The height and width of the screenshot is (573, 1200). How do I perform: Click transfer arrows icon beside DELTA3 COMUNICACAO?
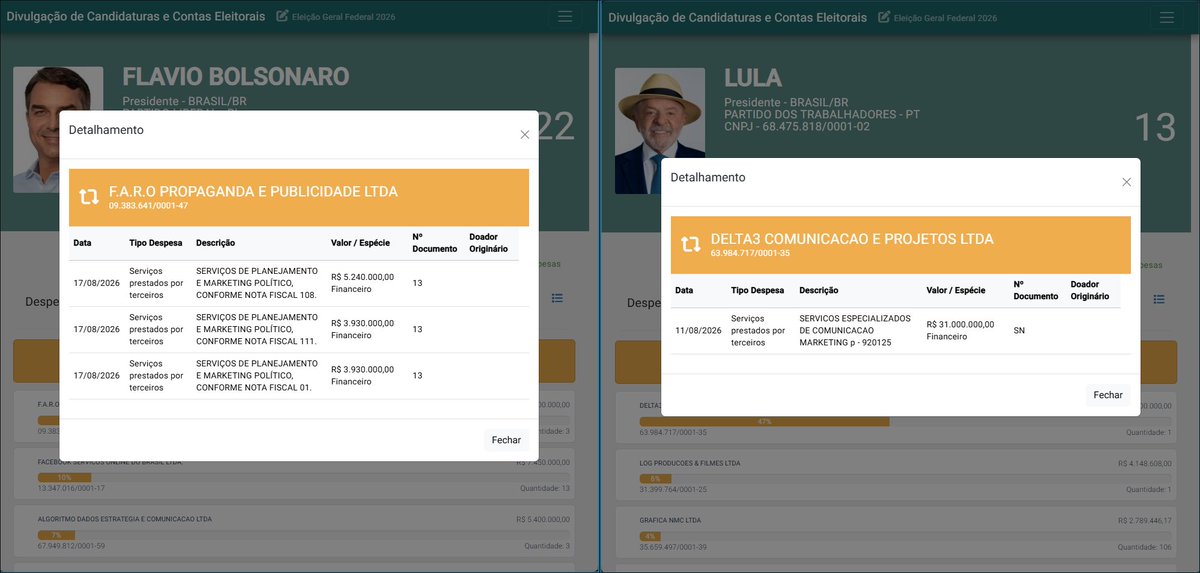691,244
